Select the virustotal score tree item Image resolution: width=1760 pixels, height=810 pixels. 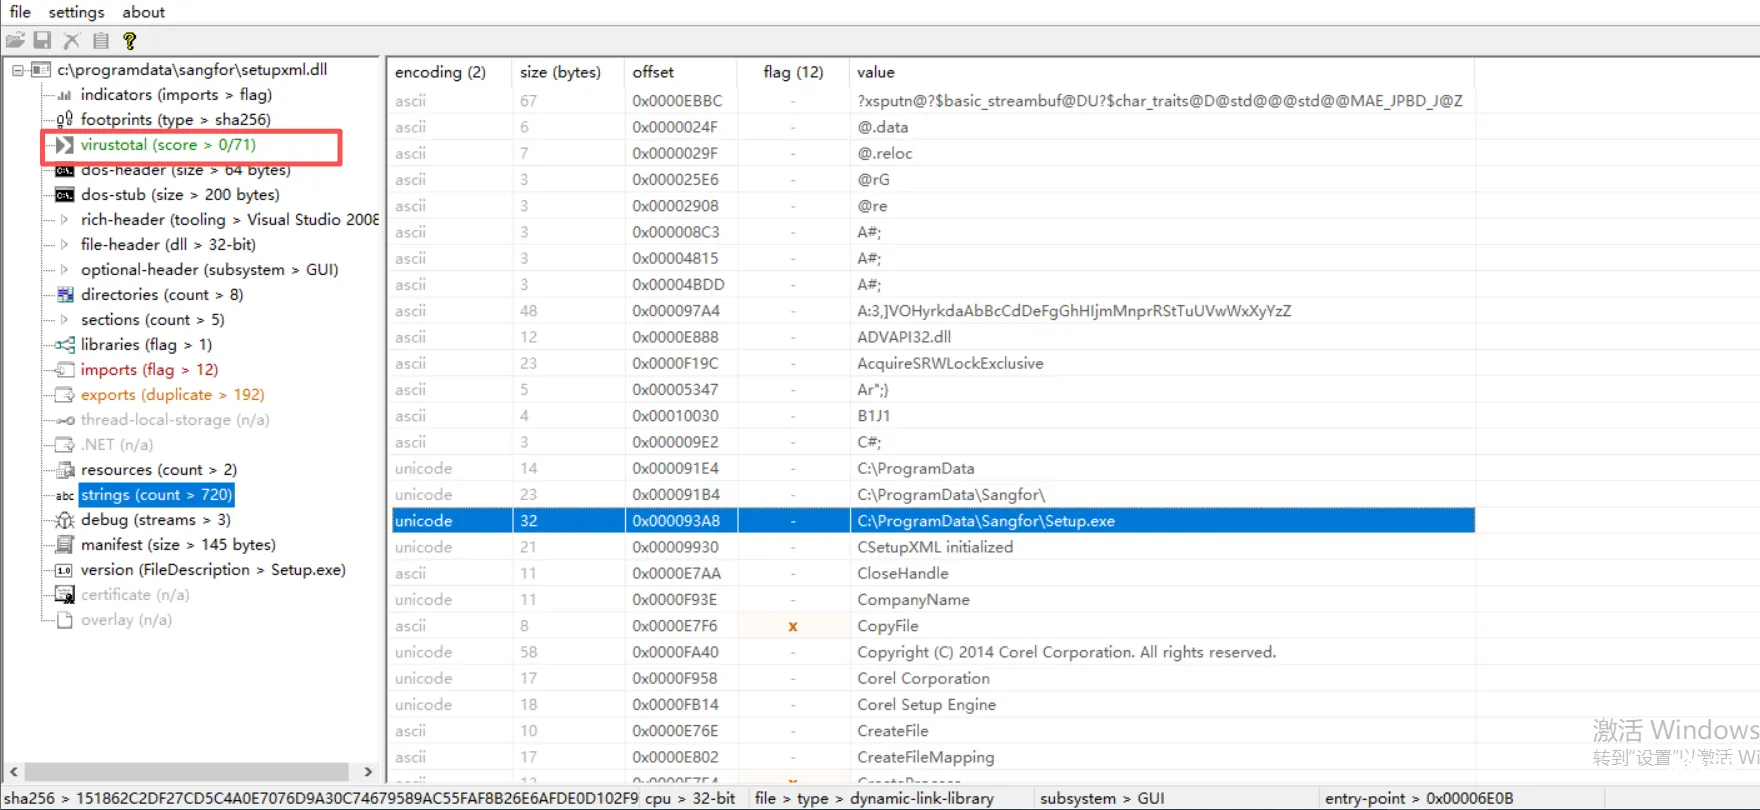(x=168, y=145)
